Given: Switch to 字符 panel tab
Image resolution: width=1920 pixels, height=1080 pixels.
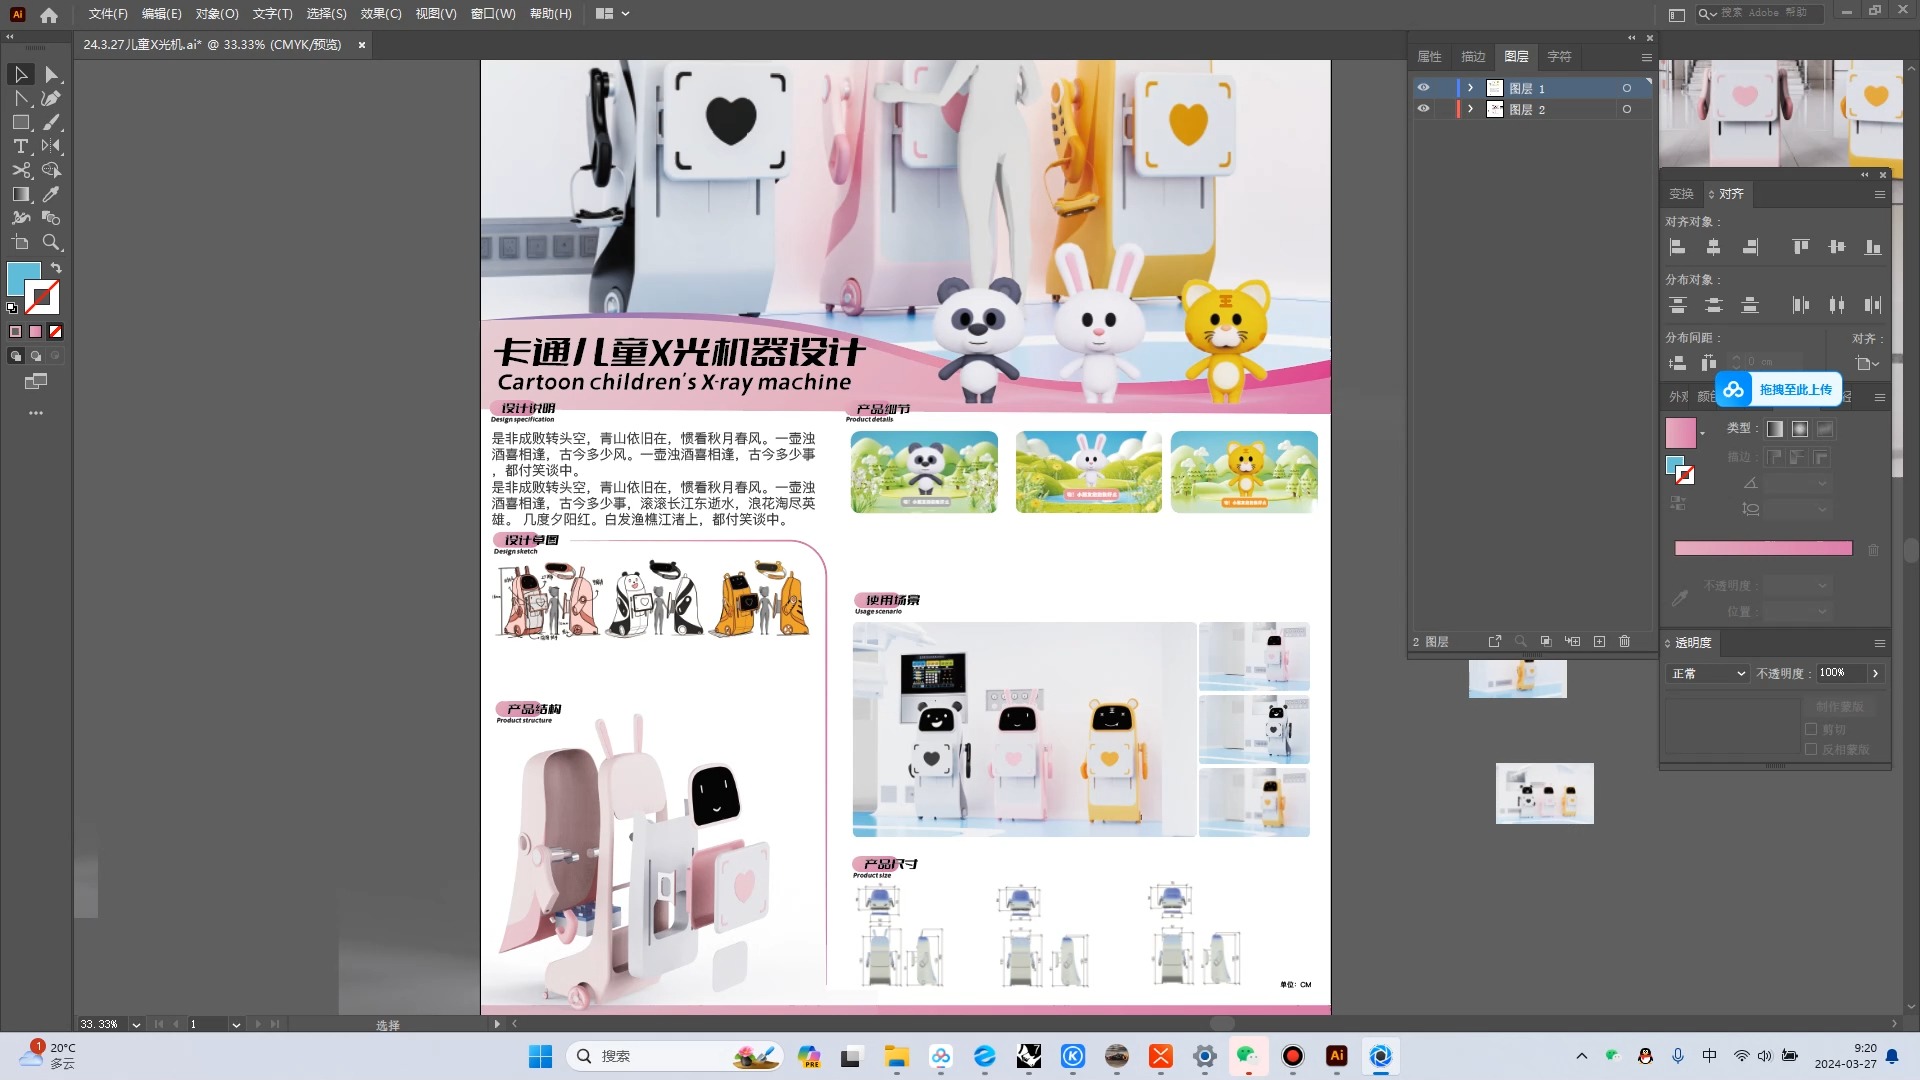Looking at the screenshot, I should [x=1559, y=57].
